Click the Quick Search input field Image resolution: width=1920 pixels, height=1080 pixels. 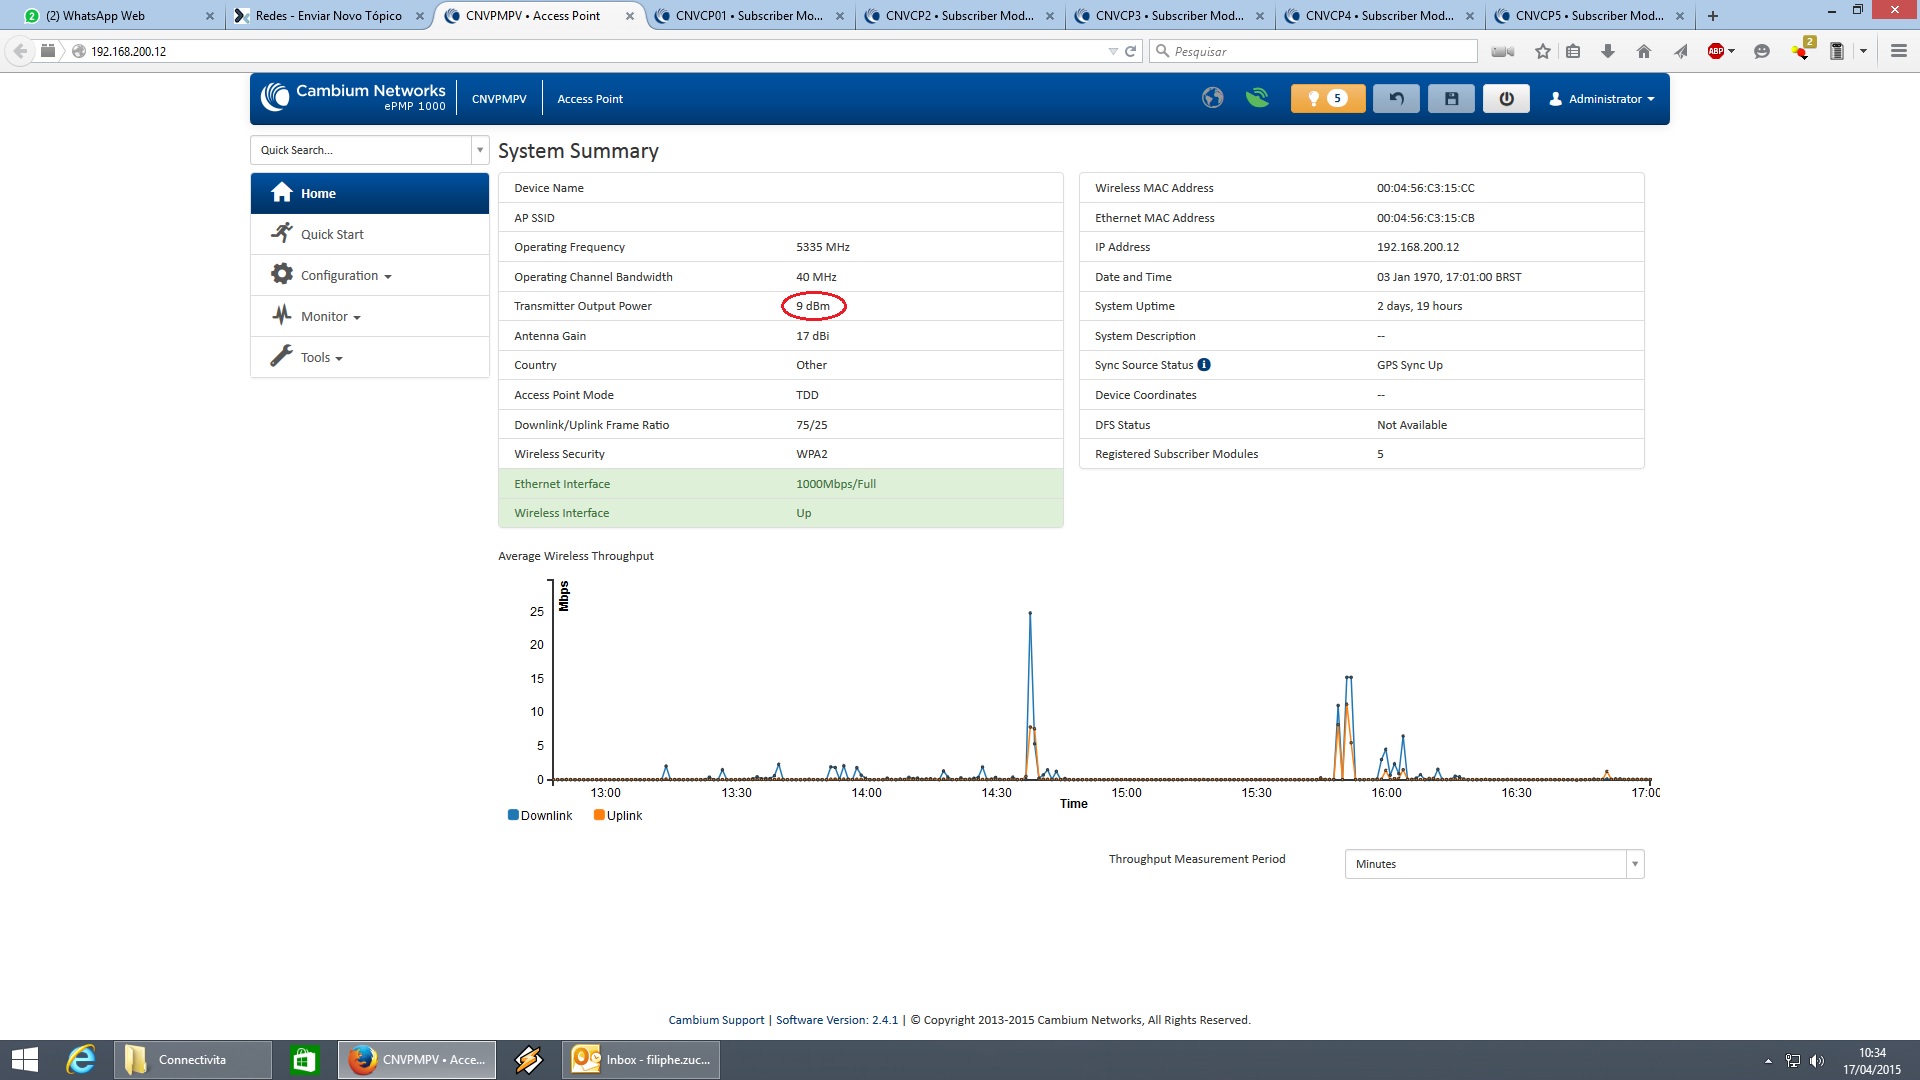(360, 150)
